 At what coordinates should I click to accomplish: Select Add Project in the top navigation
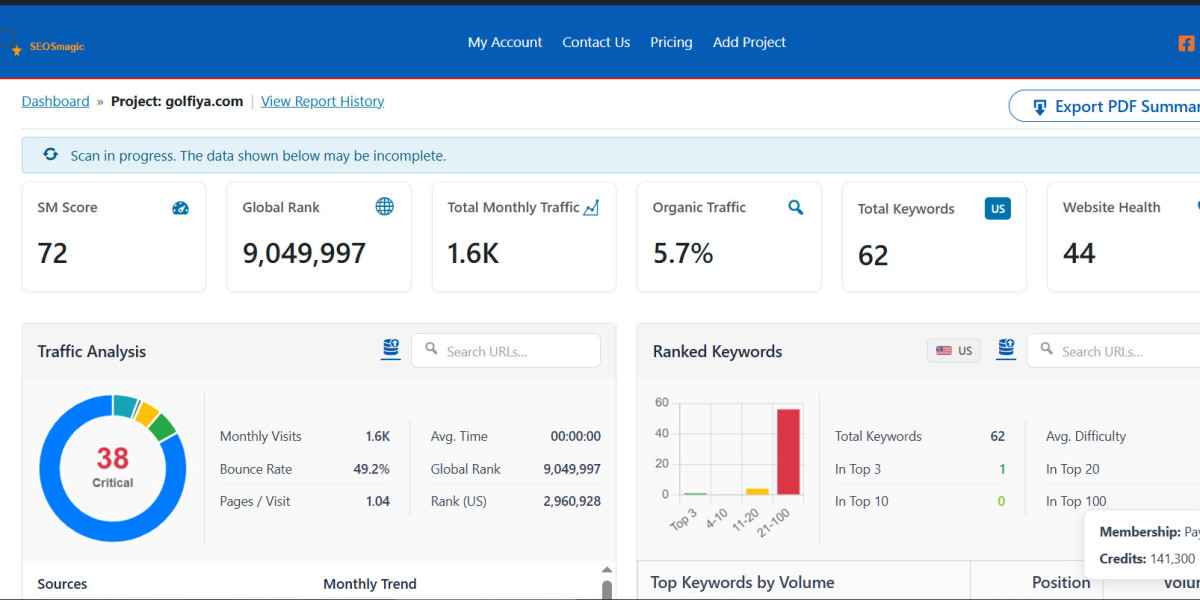coord(749,42)
